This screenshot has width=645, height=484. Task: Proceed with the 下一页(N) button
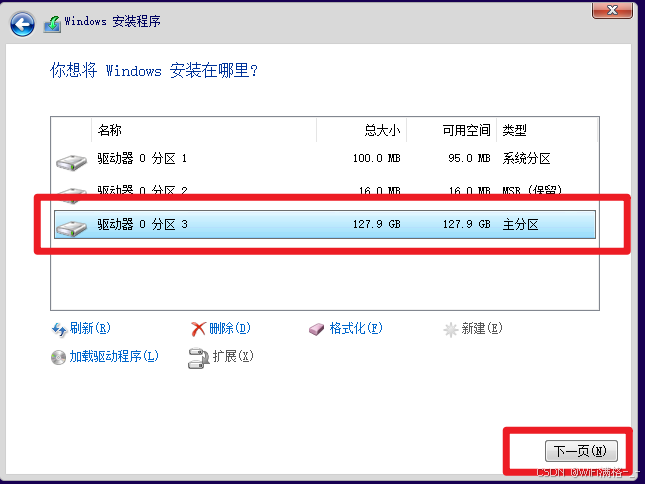581,451
